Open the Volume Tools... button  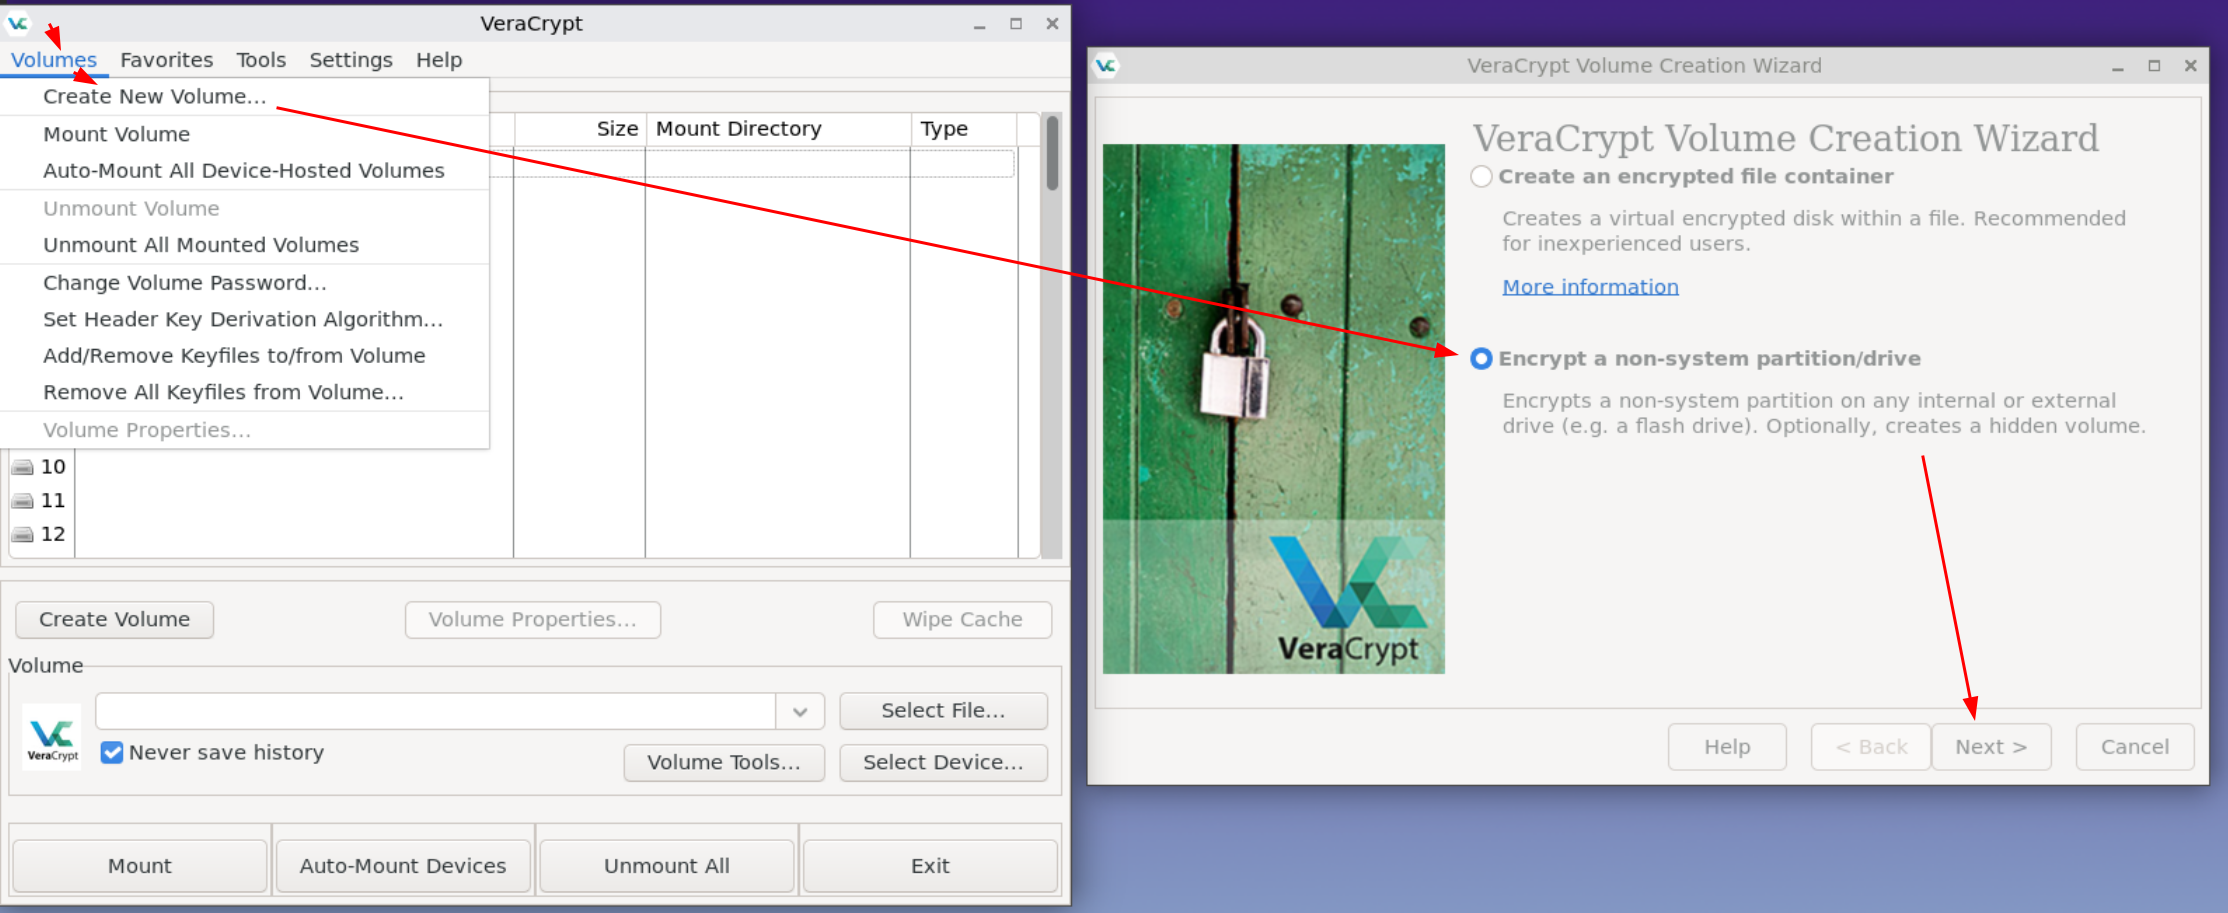(x=724, y=763)
